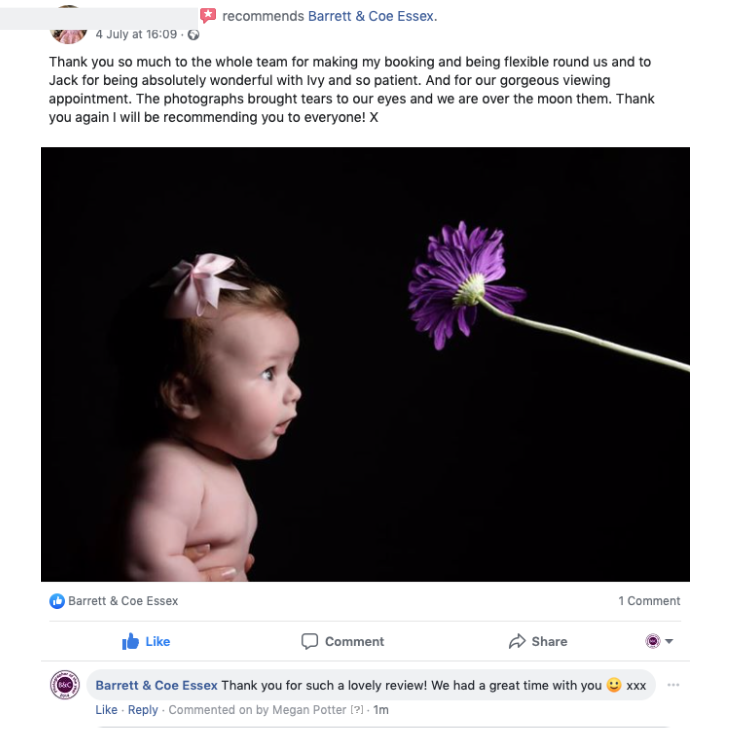Click the Barrett & Coe commenter avatar
The width and height of the screenshot is (734, 731).
[65, 685]
